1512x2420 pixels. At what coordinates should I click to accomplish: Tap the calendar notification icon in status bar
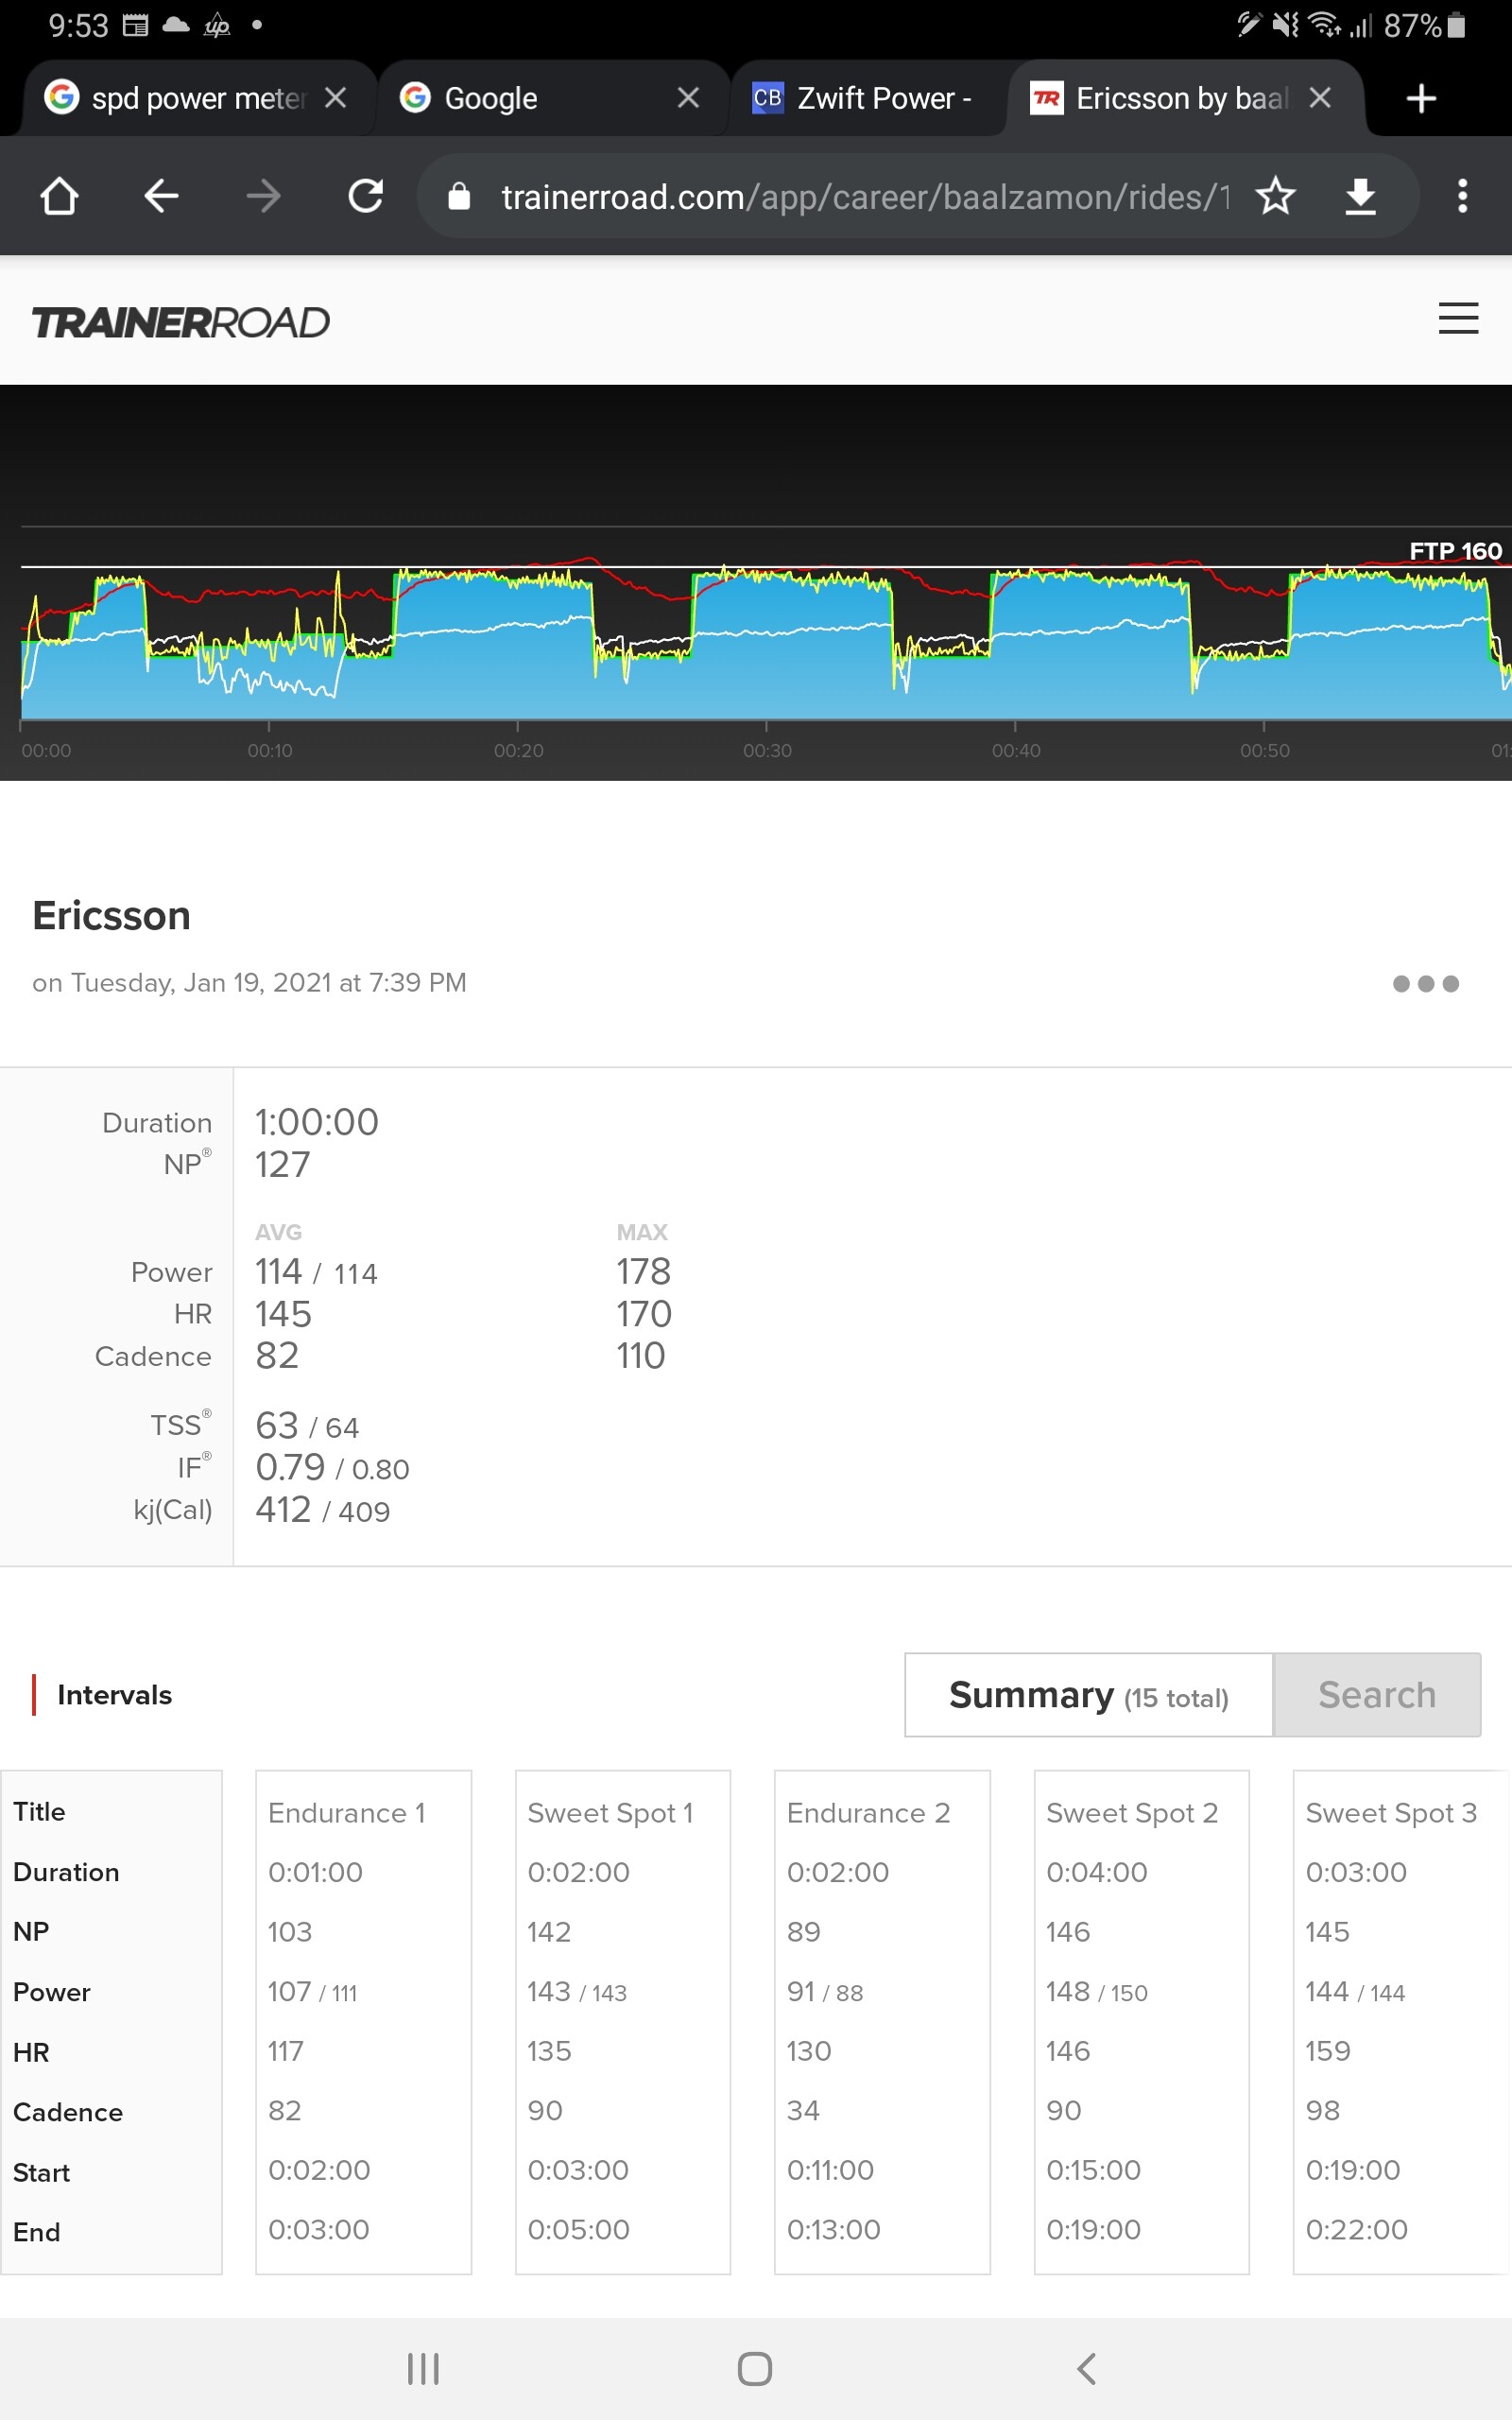click(135, 25)
